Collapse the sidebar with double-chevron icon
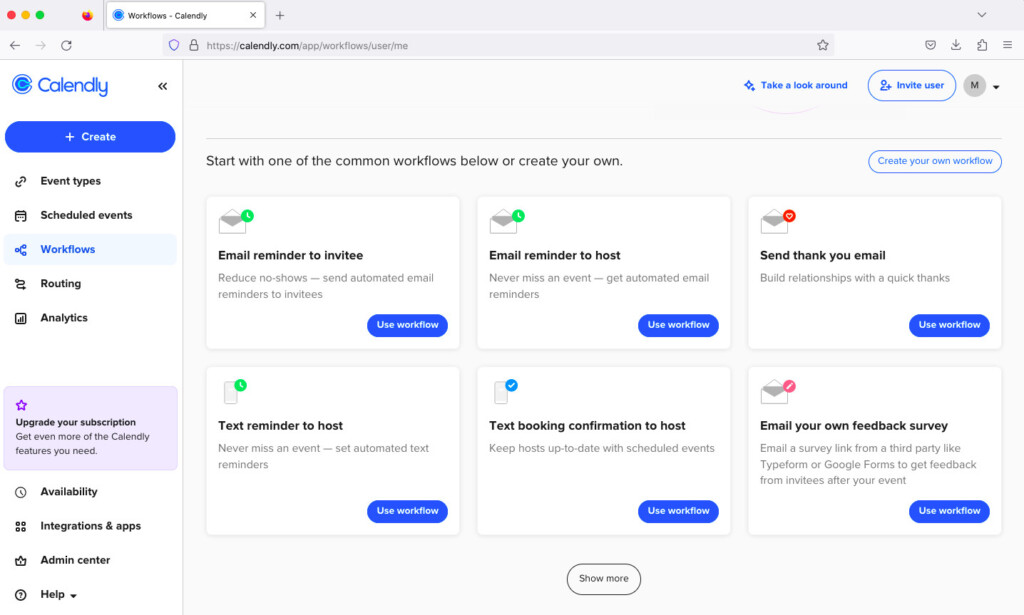The image size is (1024, 615). 162,87
